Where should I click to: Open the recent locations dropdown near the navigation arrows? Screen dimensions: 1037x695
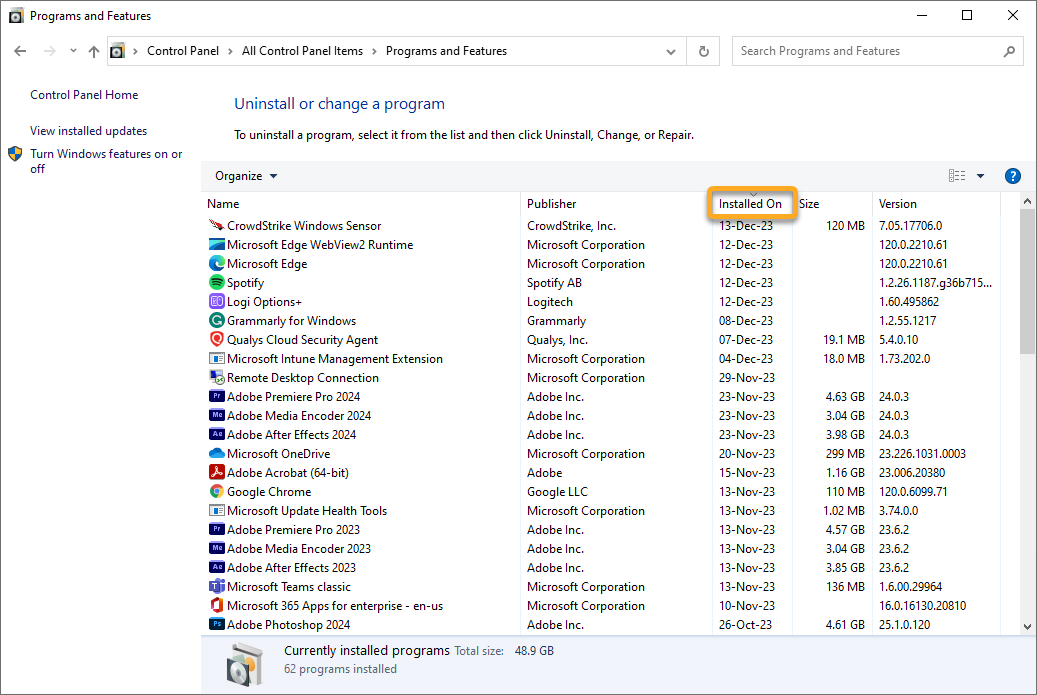(73, 51)
